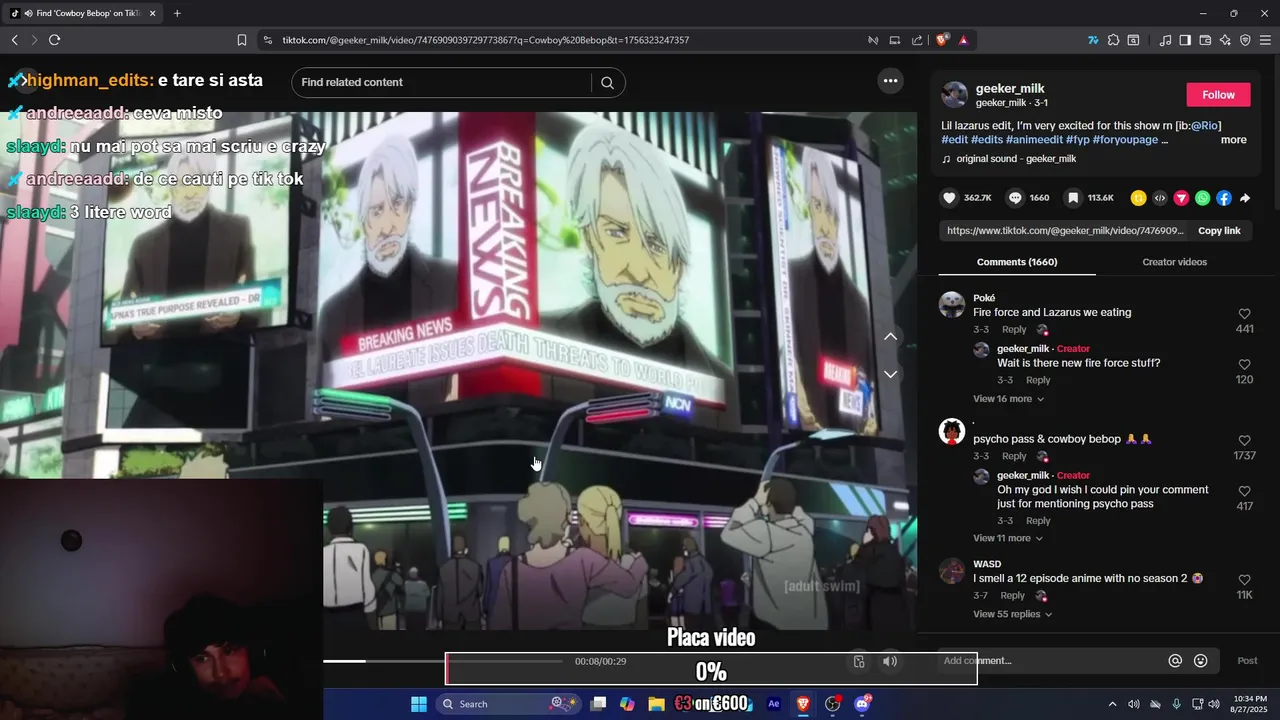This screenshot has width=1280, height=720.
Task: Open the @Rio mention link
Action: [x=1204, y=125]
